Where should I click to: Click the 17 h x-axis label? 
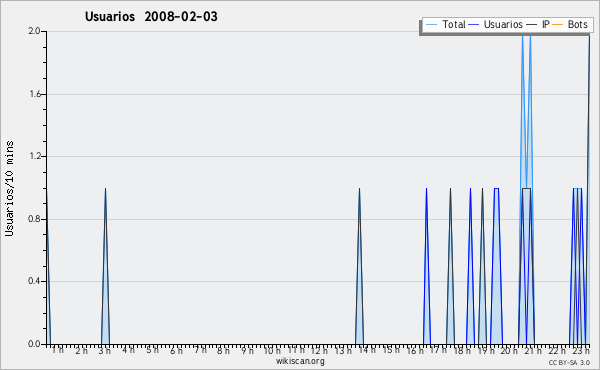tap(439, 350)
